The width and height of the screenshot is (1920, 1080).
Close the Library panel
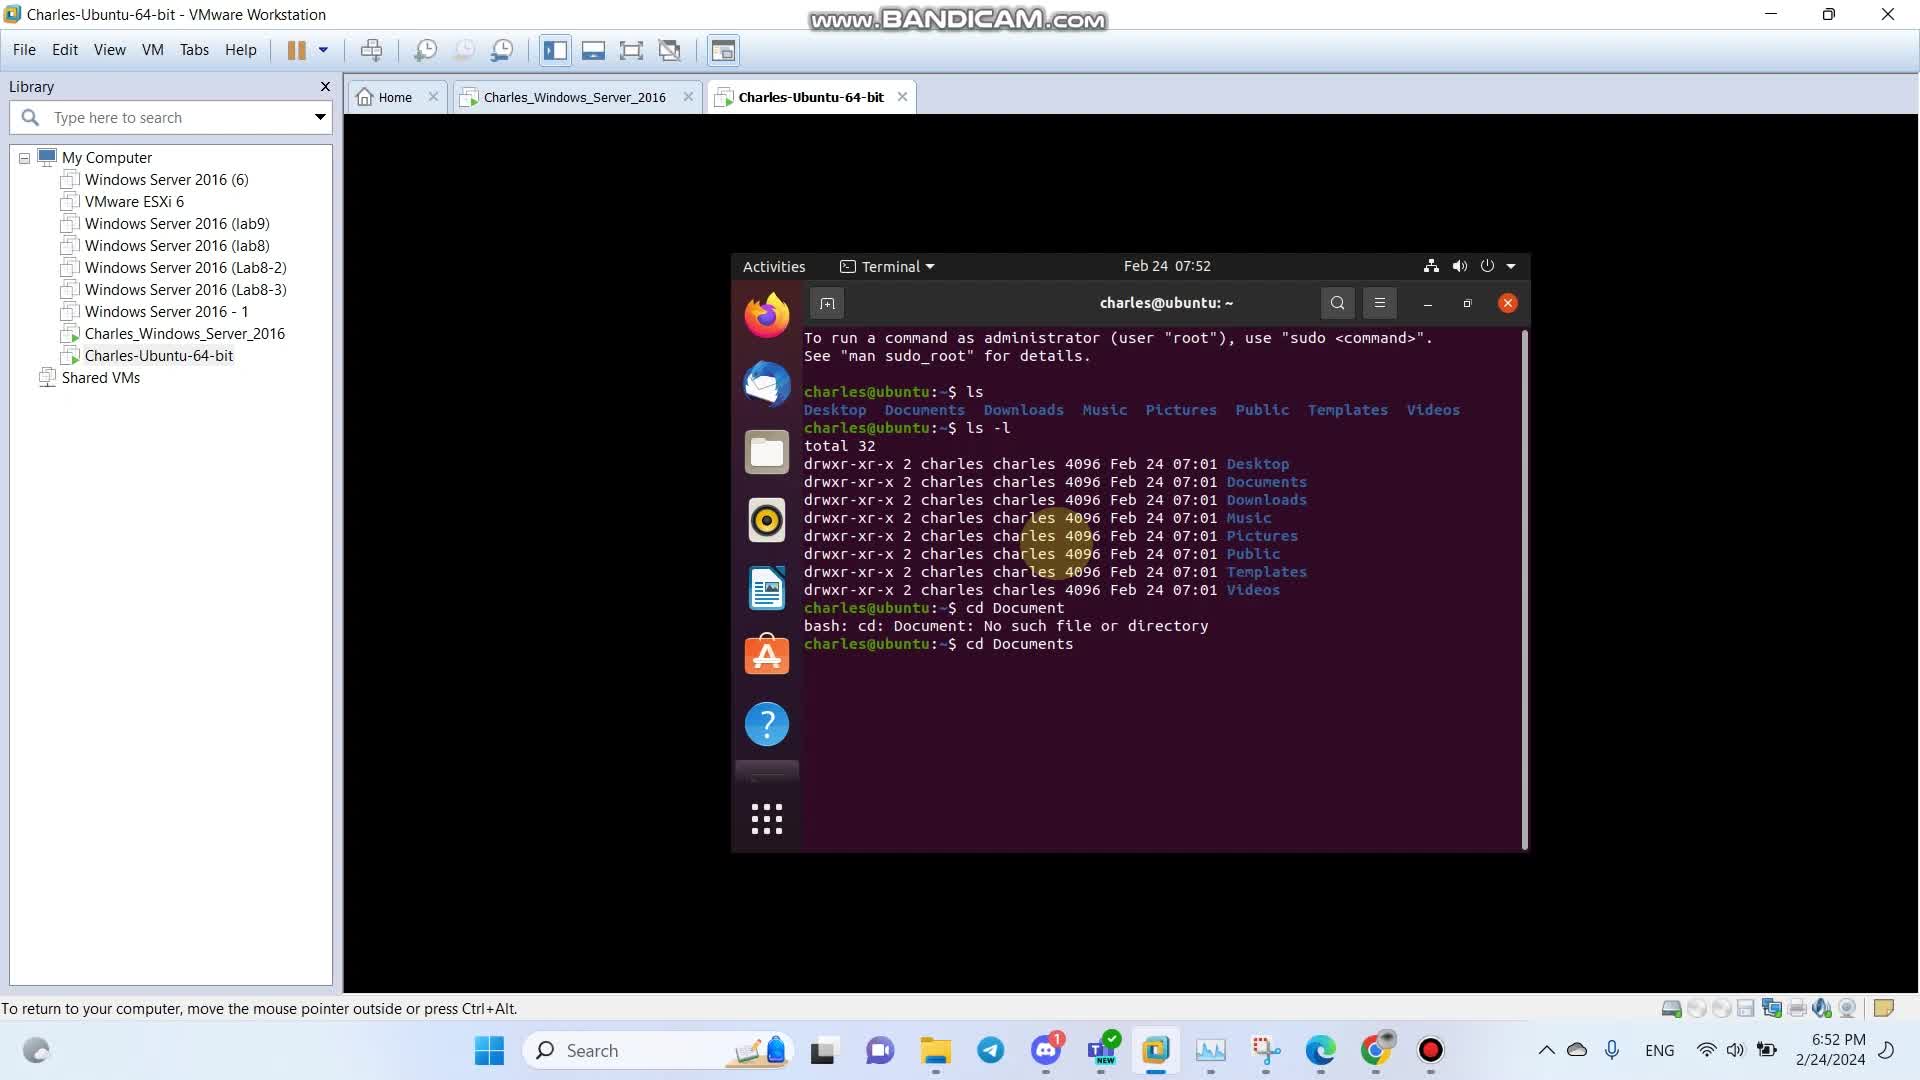click(325, 87)
